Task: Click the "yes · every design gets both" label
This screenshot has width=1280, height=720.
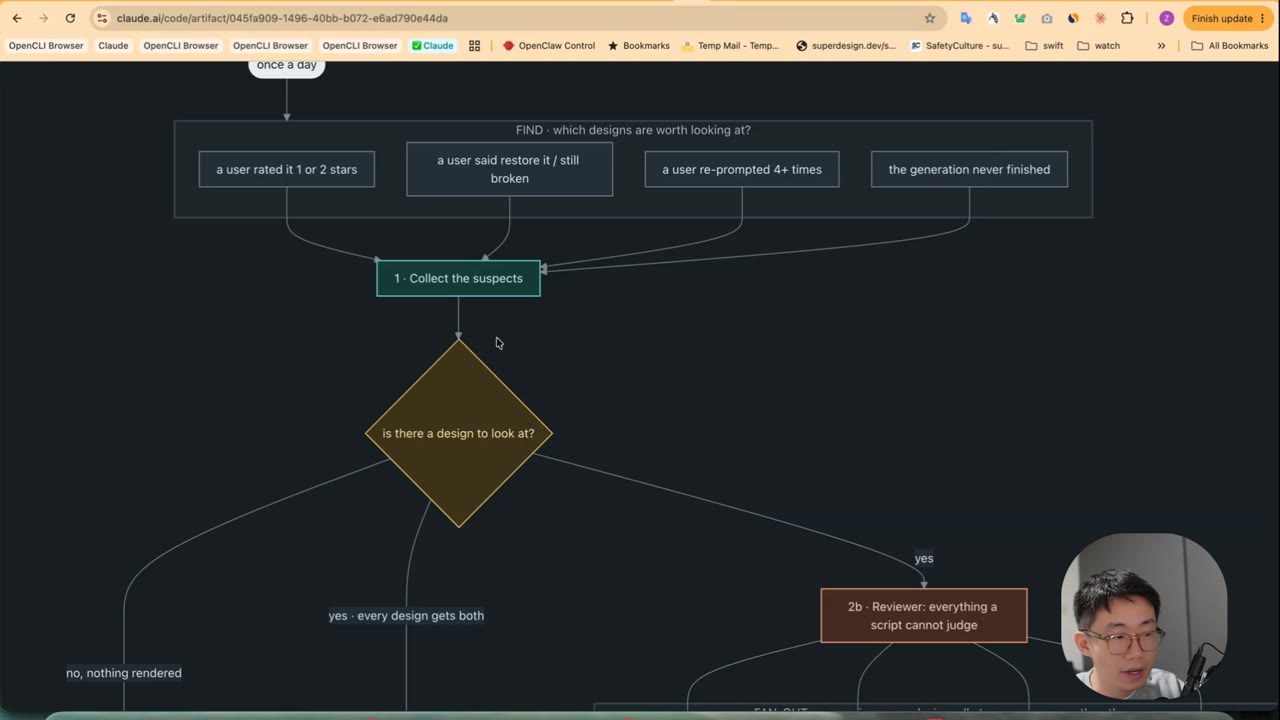Action: (x=406, y=615)
